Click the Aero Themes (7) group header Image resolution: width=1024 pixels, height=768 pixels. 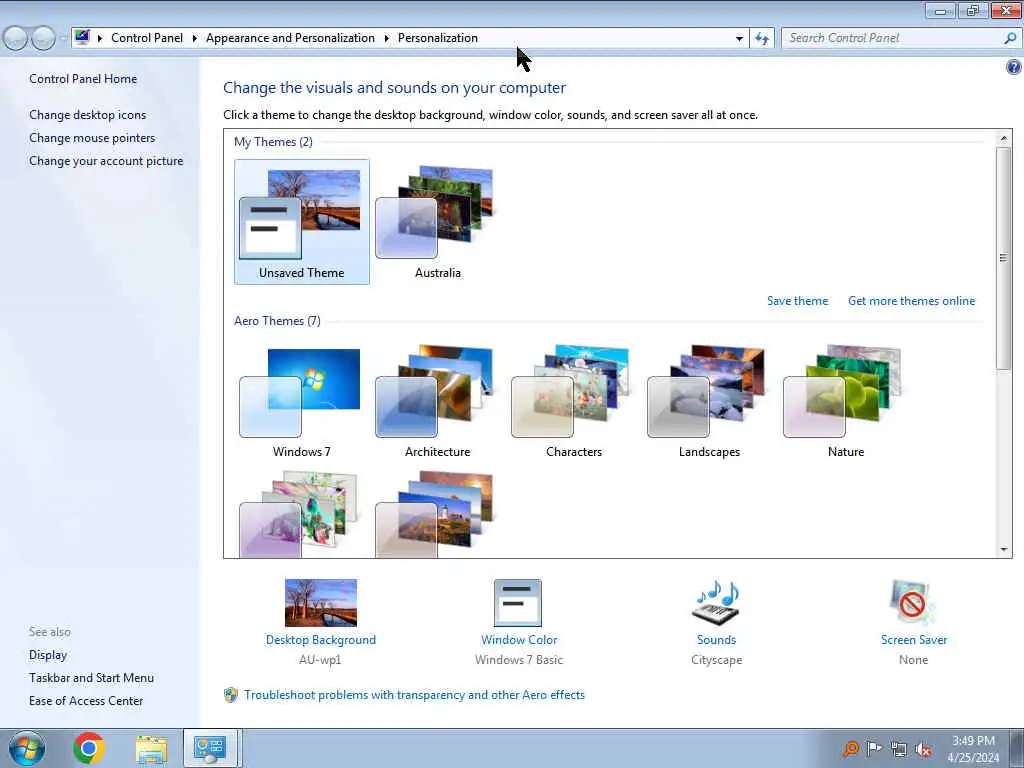(x=277, y=321)
